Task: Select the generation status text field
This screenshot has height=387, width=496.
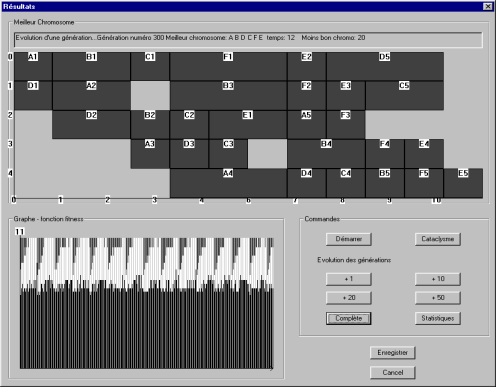Action: click(x=248, y=40)
